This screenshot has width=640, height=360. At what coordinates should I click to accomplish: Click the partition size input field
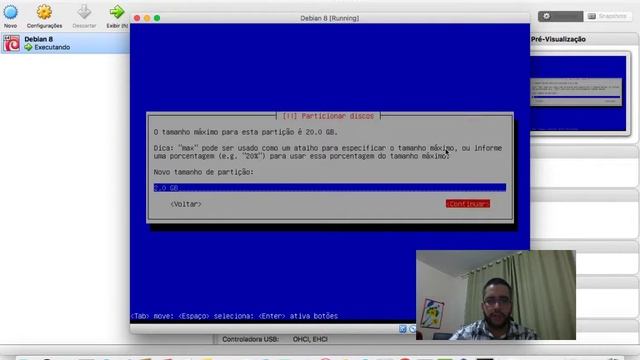[330, 188]
